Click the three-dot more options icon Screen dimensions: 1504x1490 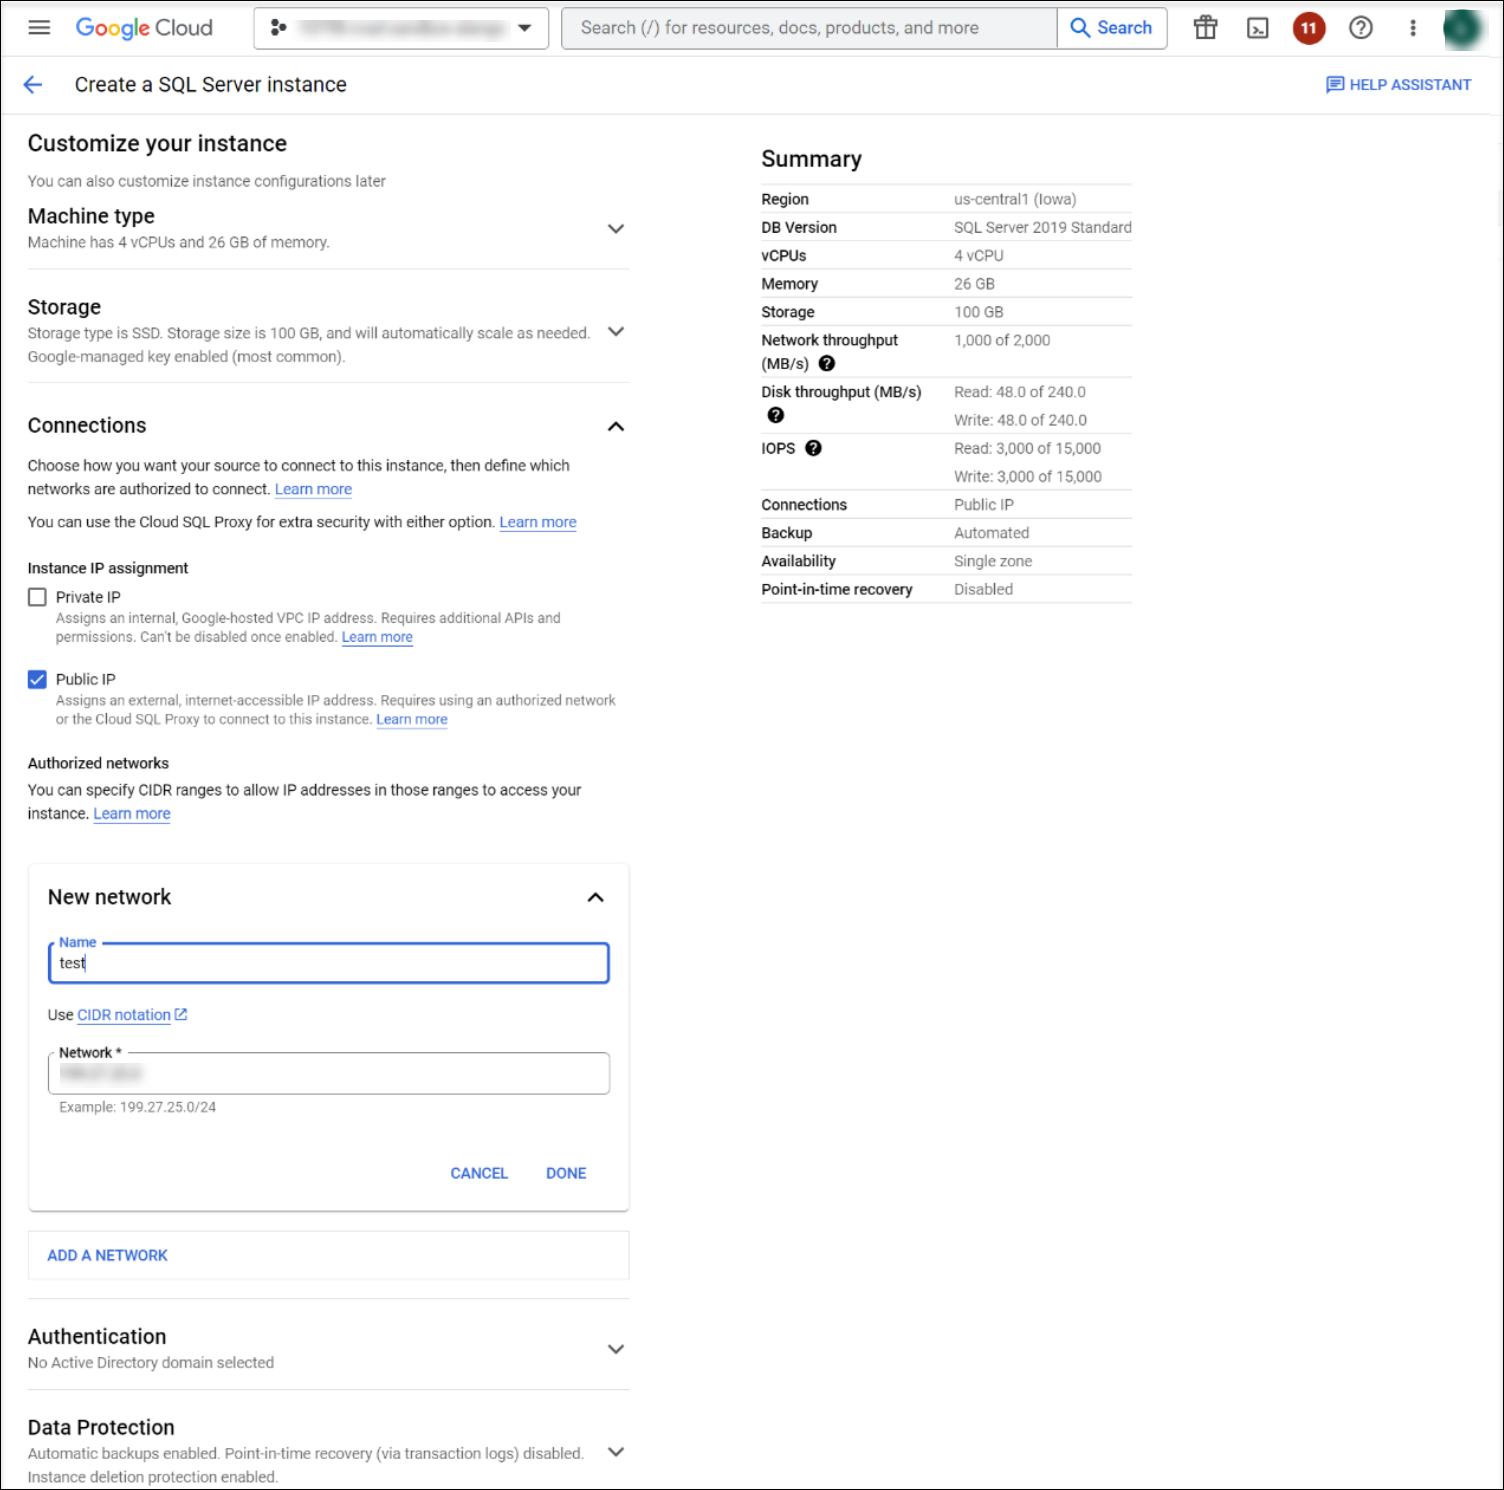pos(1412,27)
